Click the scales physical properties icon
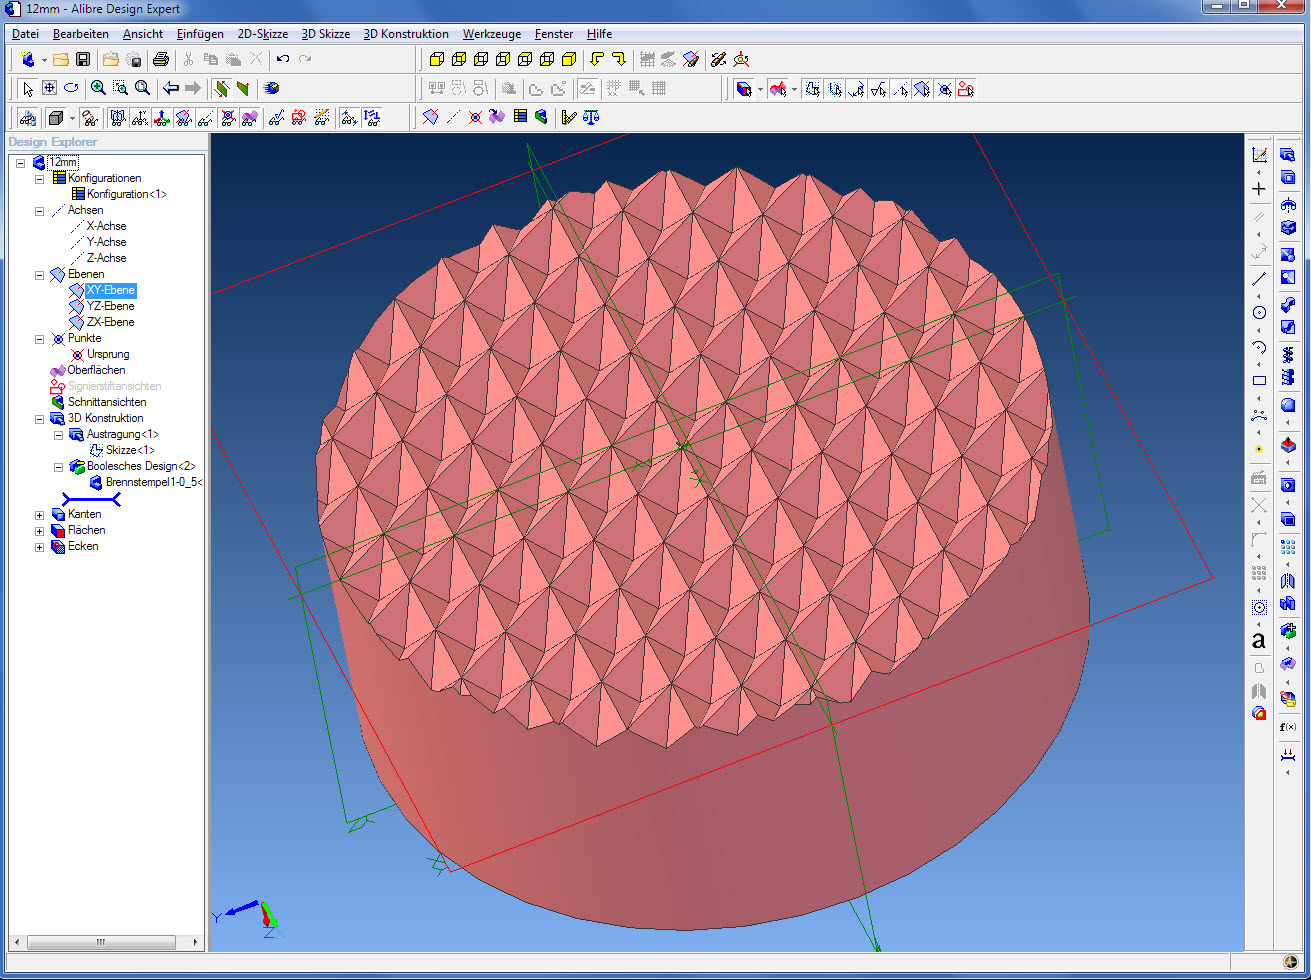 pyautogui.click(x=591, y=117)
